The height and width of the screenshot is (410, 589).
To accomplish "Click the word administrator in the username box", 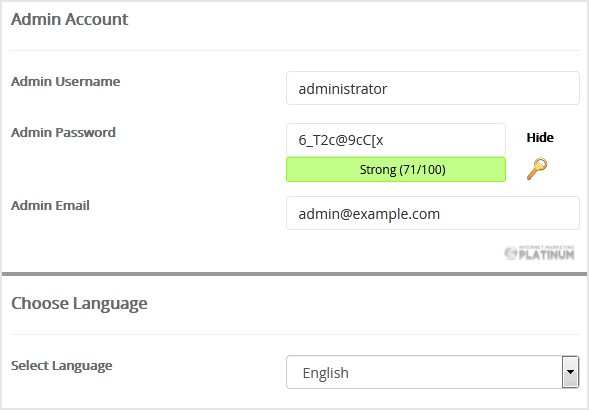I will click(343, 89).
